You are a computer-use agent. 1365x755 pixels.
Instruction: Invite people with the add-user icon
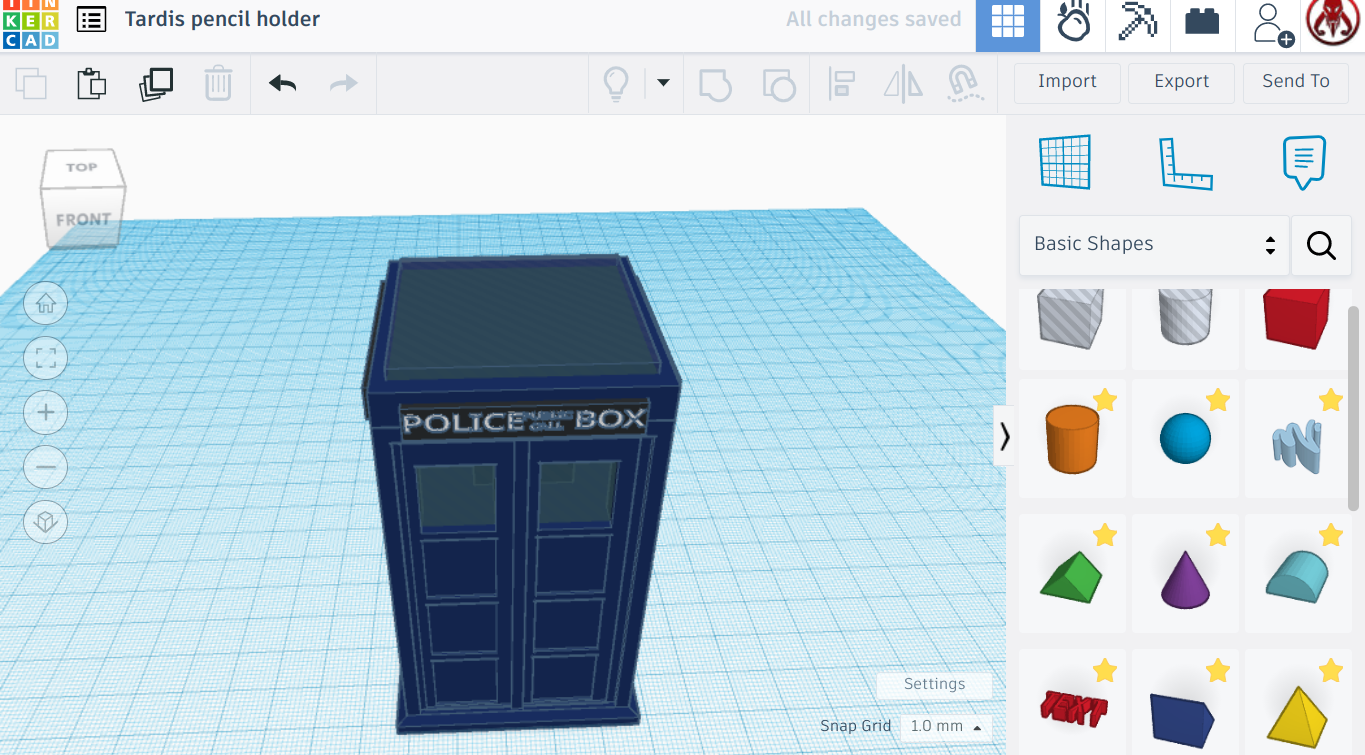1272,24
